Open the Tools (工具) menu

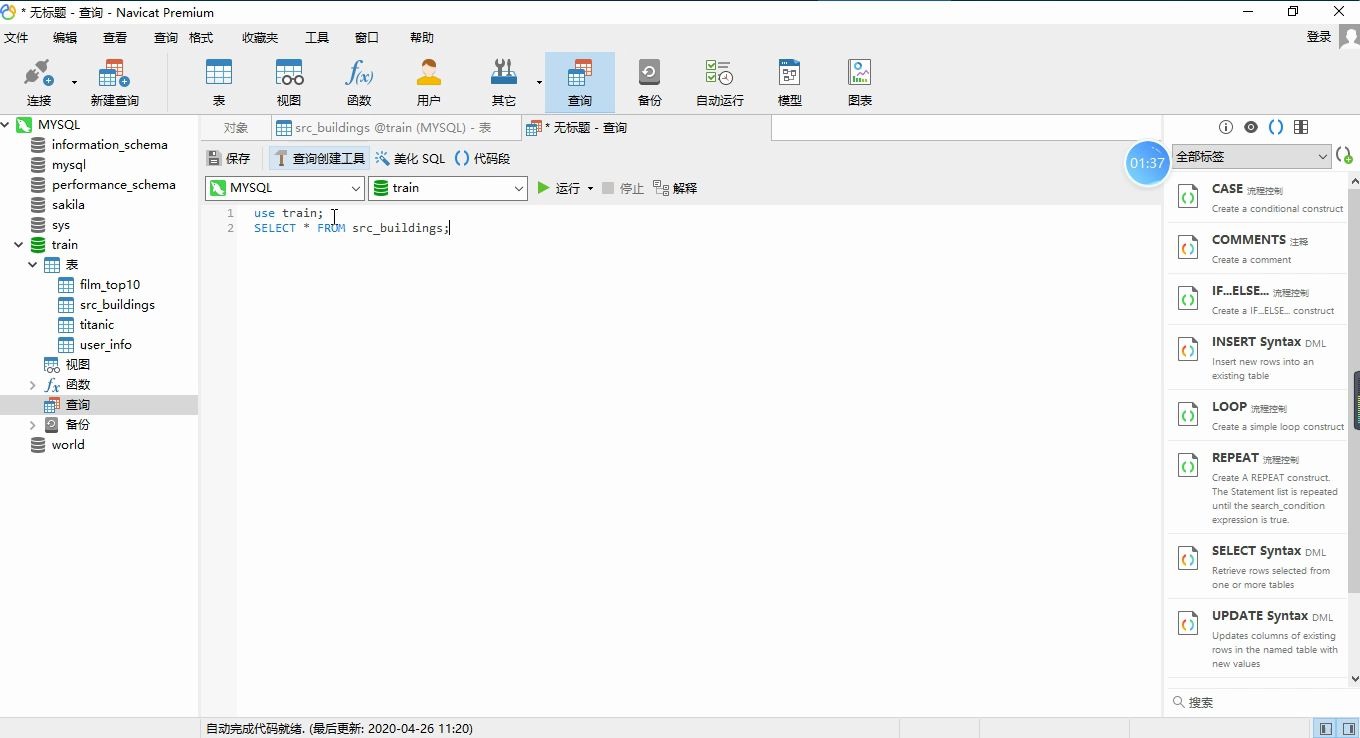pos(317,37)
